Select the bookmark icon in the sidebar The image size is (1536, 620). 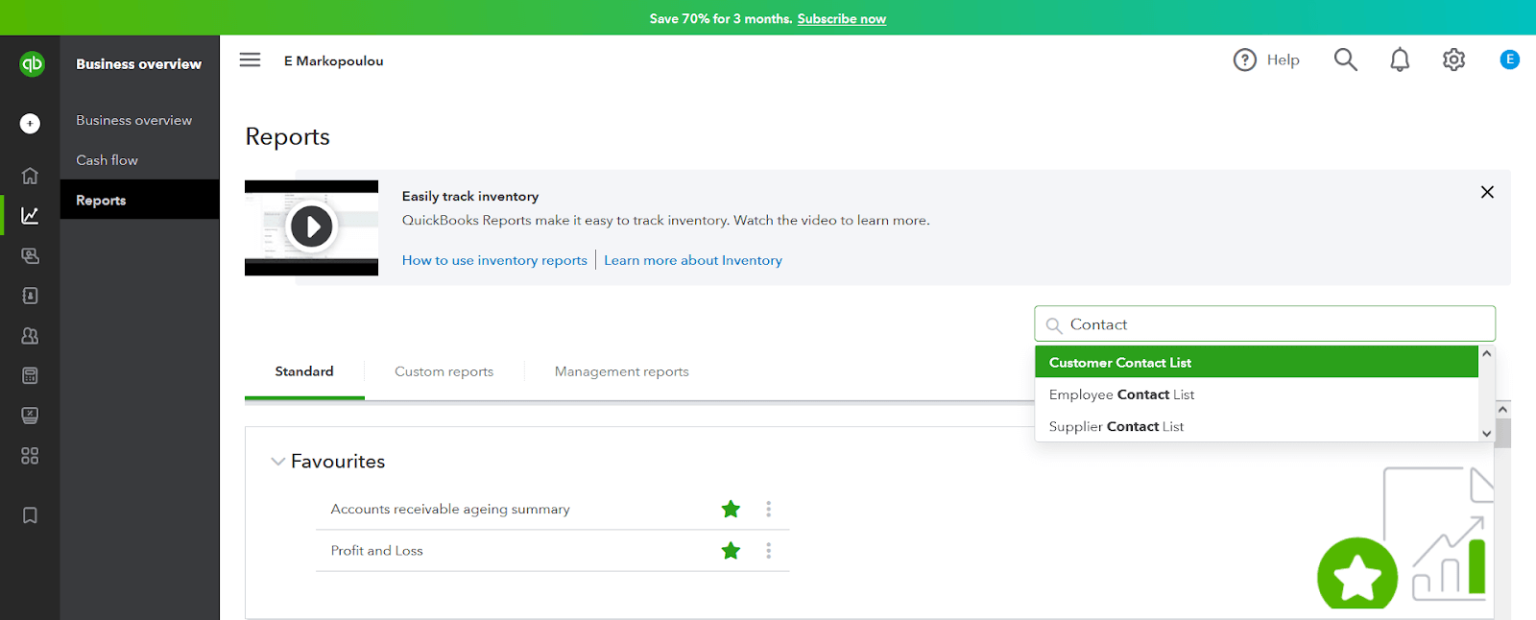[30, 515]
